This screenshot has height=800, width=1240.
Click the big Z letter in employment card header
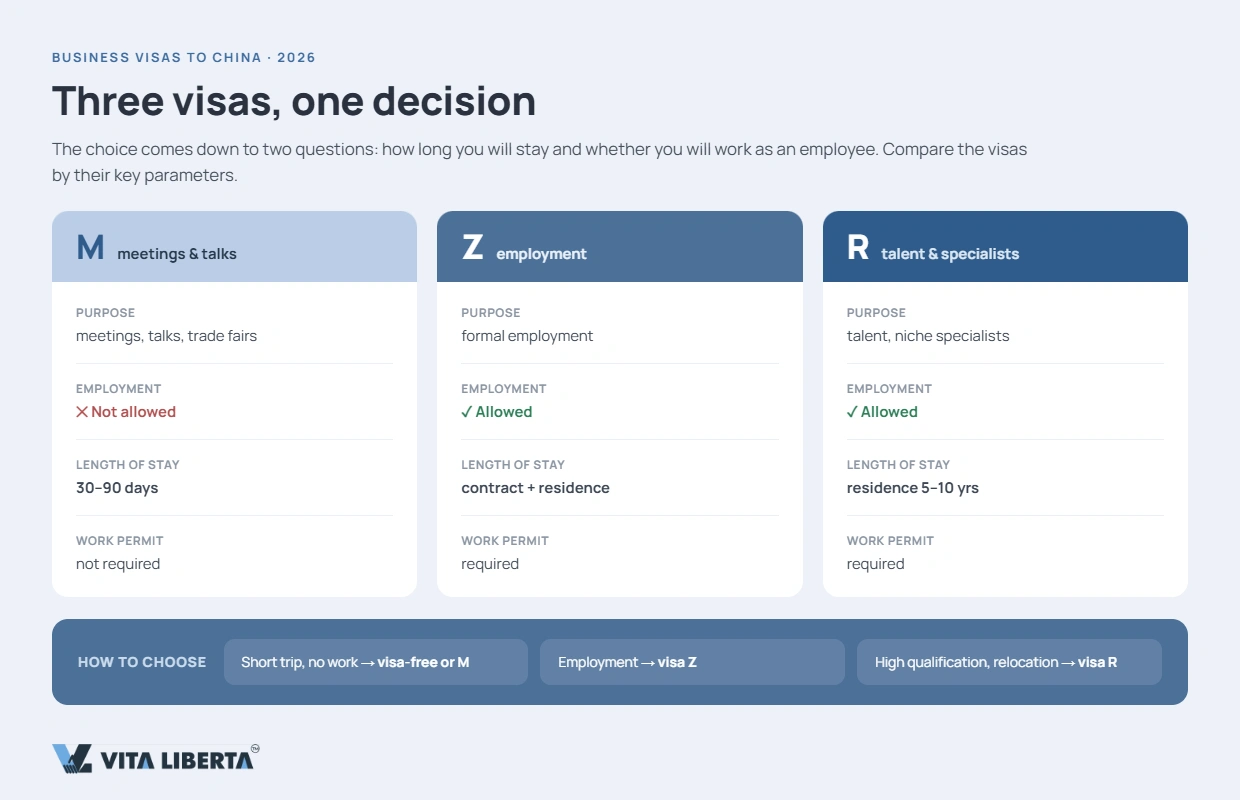[x=472, y=248]
